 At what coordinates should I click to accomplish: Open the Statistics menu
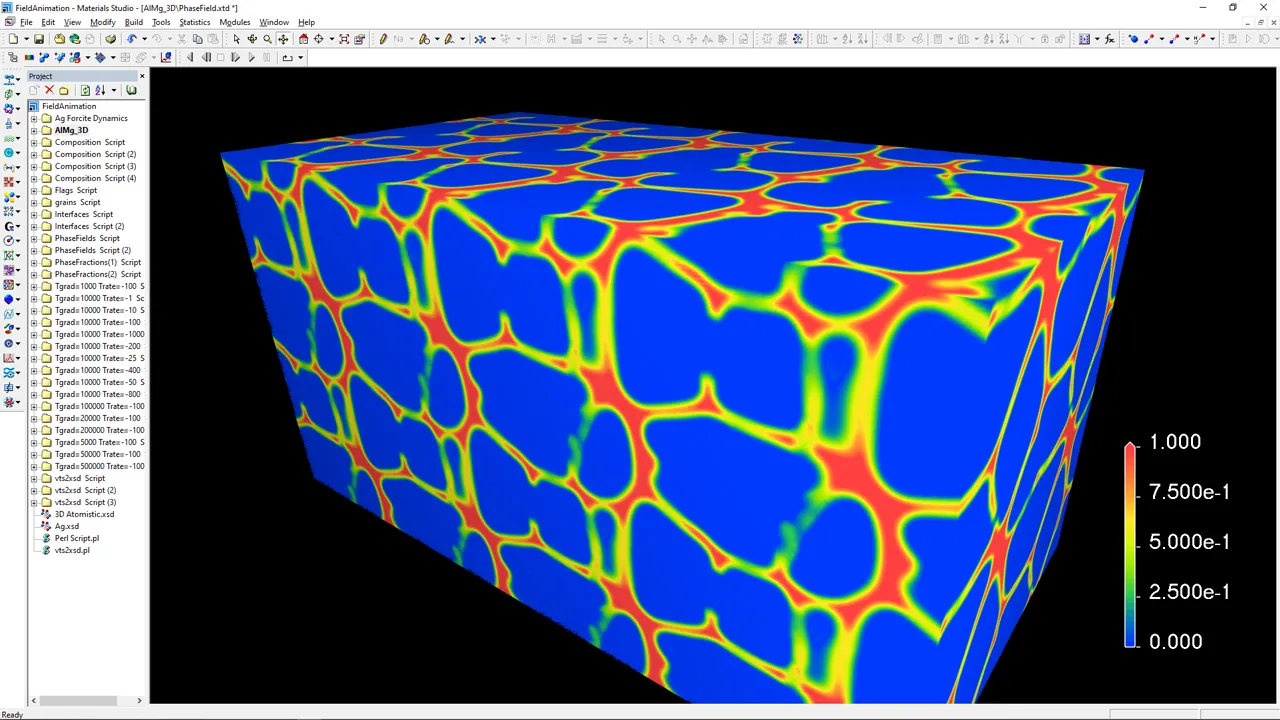tap(195, 22)
